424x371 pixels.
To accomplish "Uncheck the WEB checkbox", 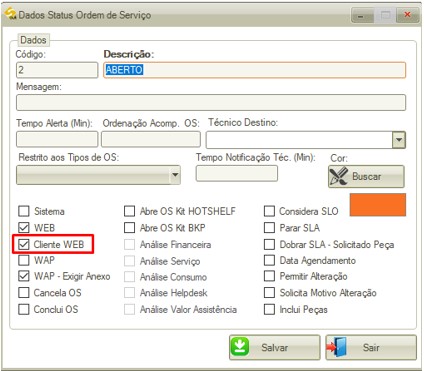I will pos(24,228).
